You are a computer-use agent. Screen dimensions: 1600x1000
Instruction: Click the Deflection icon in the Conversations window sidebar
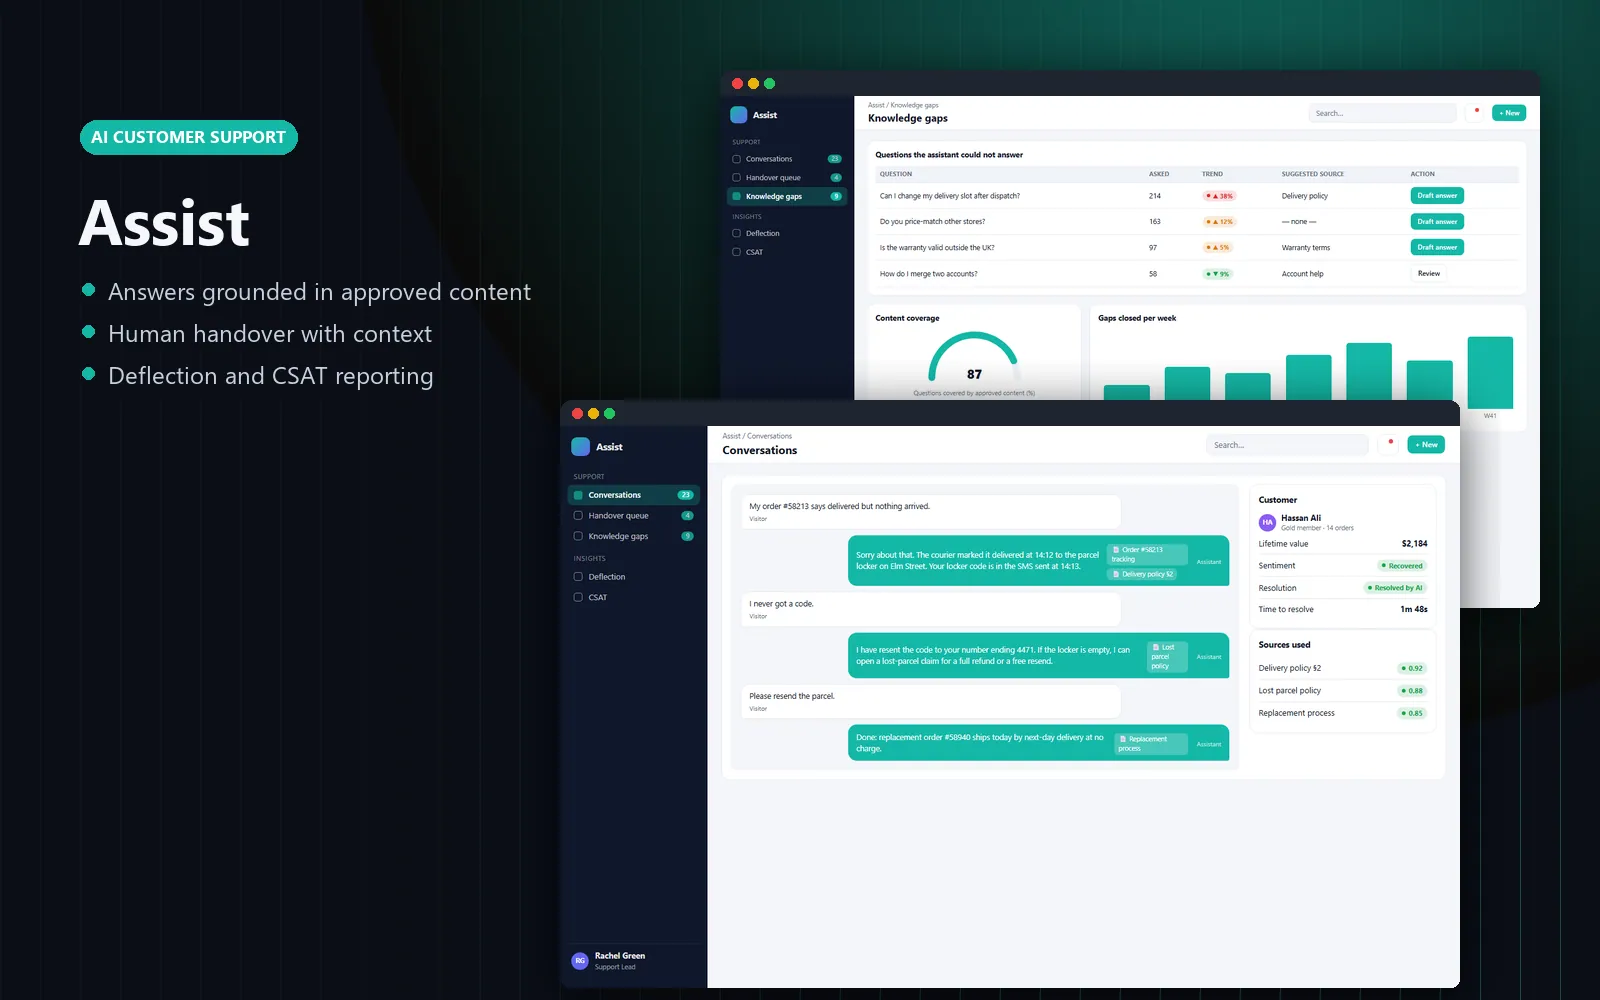(578, 577)
